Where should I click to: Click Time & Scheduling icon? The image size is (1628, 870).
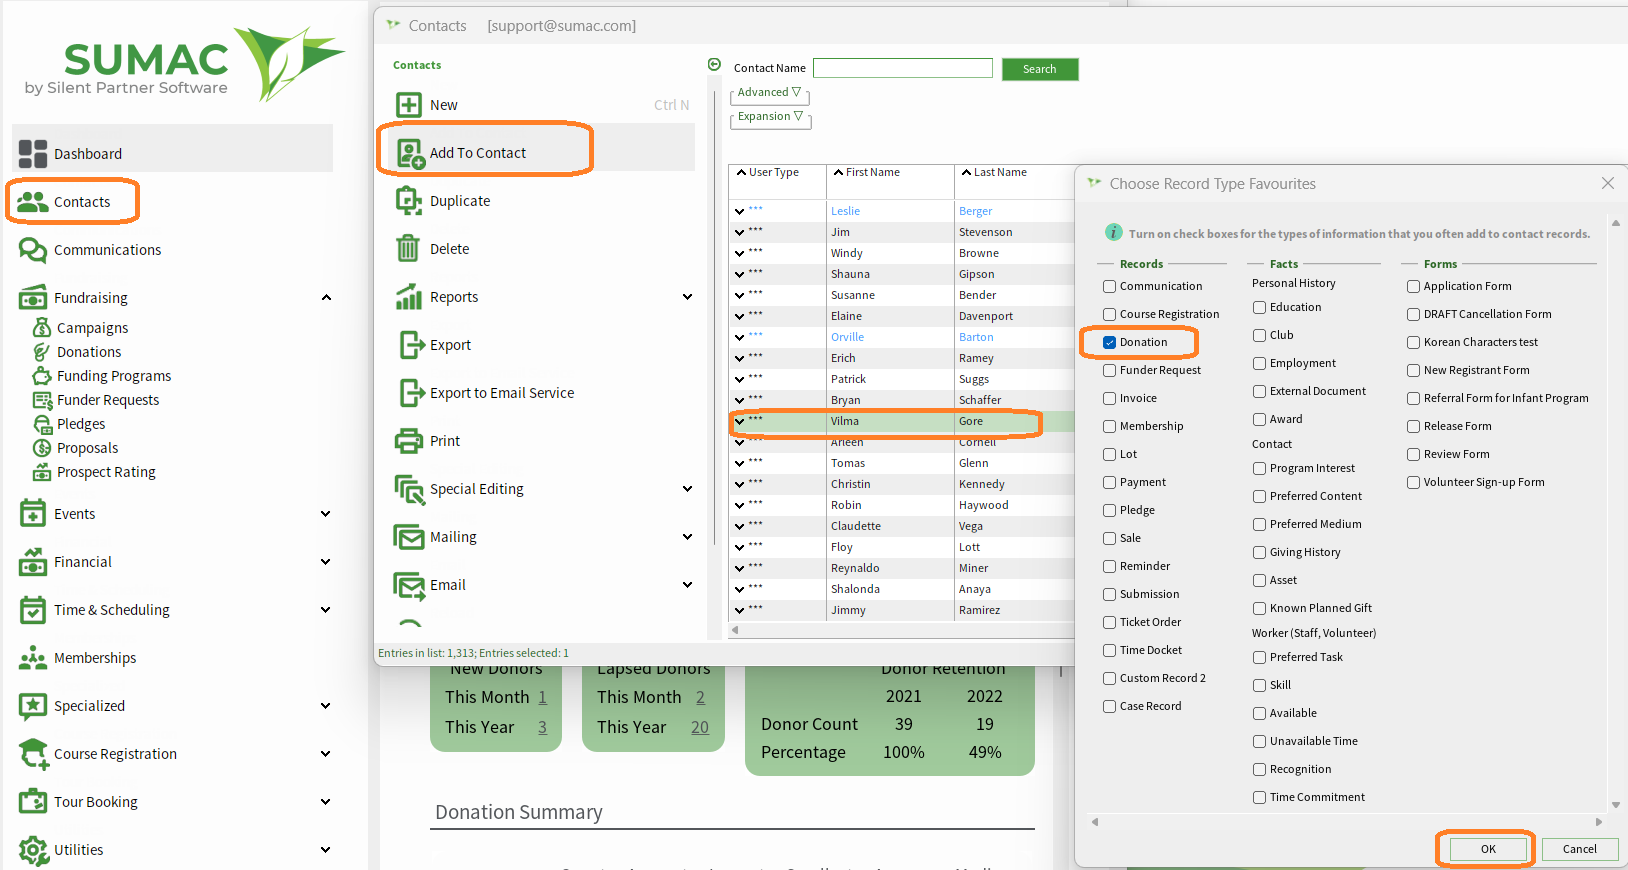[33, 610]
